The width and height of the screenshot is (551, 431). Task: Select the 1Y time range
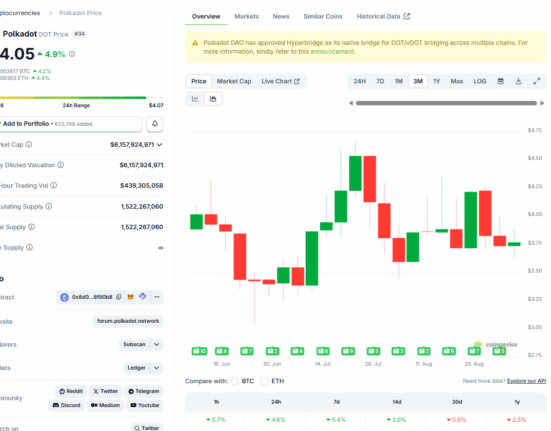436,81
